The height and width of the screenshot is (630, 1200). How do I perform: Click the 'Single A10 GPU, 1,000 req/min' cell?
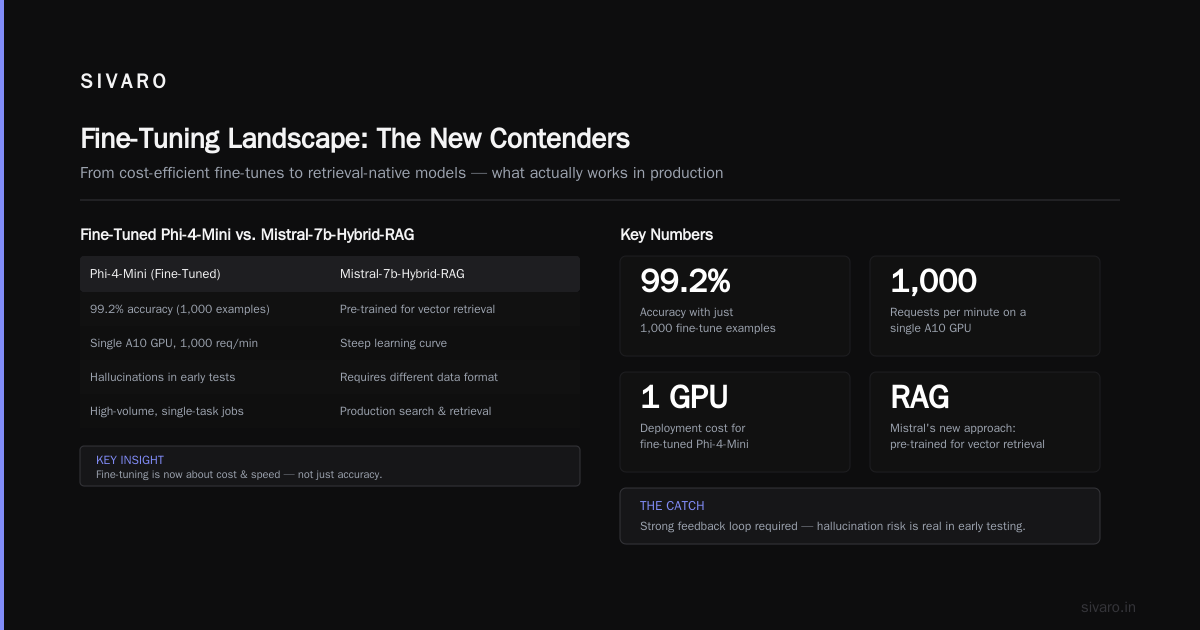174,343
